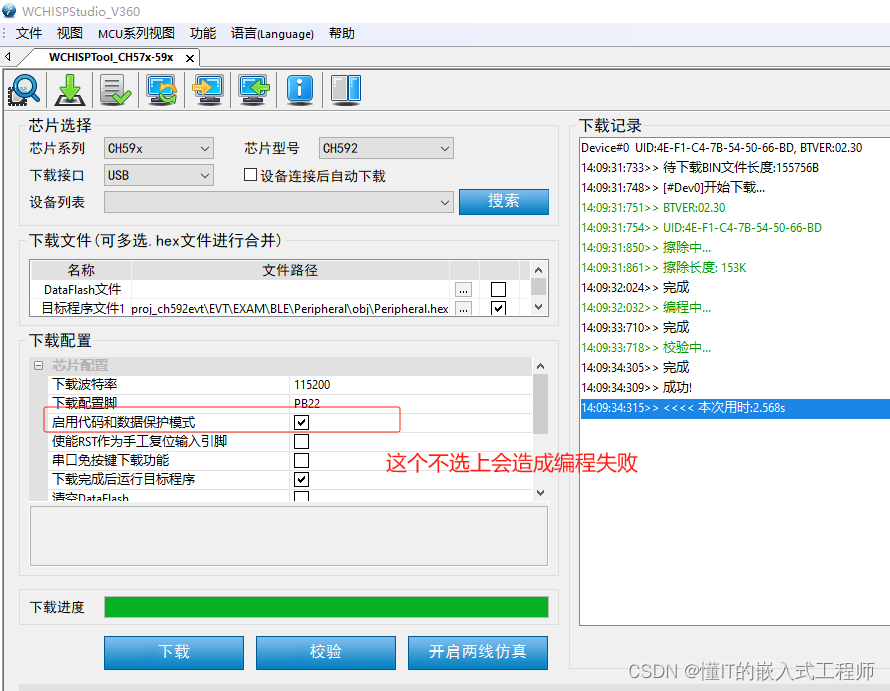Viewport: 890px width, 691px height.
Task: Click the monitor with green arrow icon
Action: (254, 90)
